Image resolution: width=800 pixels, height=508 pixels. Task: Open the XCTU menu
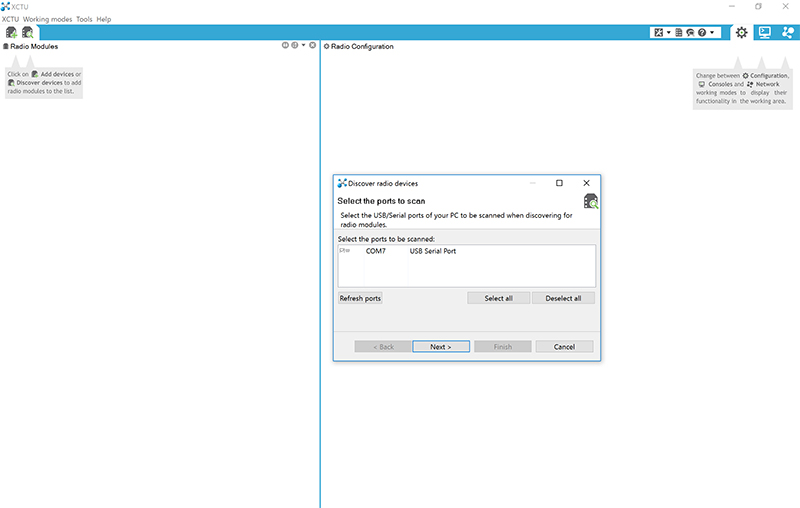[10, 19]
